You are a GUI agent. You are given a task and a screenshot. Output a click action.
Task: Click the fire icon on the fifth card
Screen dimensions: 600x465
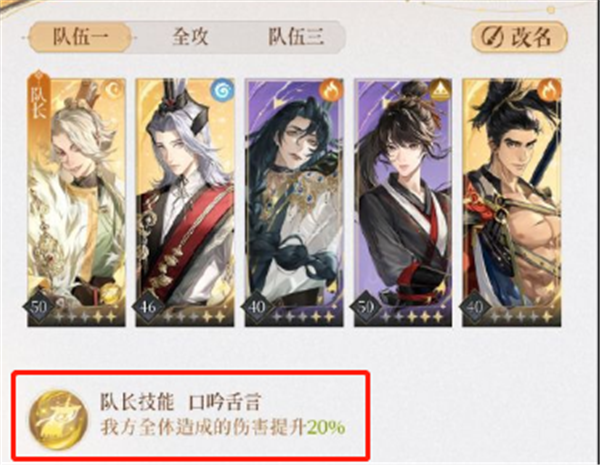click(549, 91)
